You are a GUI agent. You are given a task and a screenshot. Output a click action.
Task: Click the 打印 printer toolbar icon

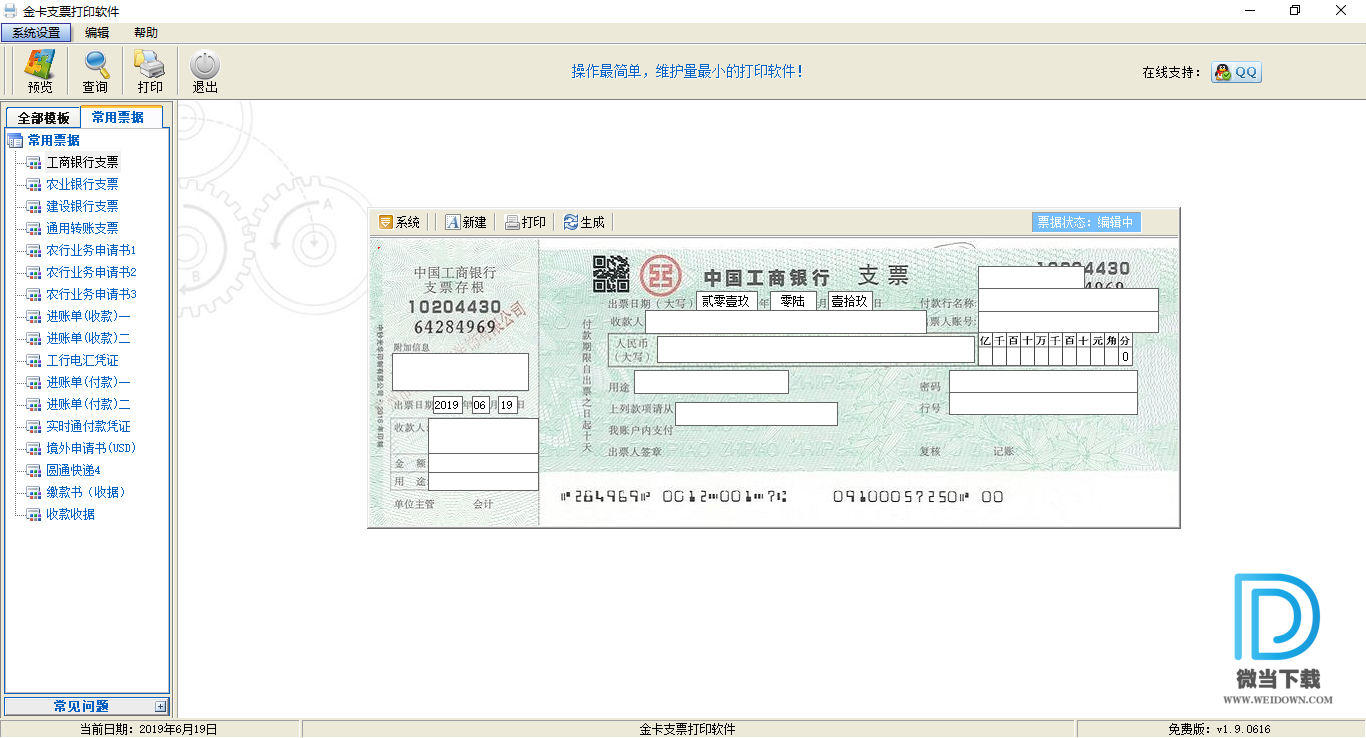pyautogui.click(x=150, y=72)
